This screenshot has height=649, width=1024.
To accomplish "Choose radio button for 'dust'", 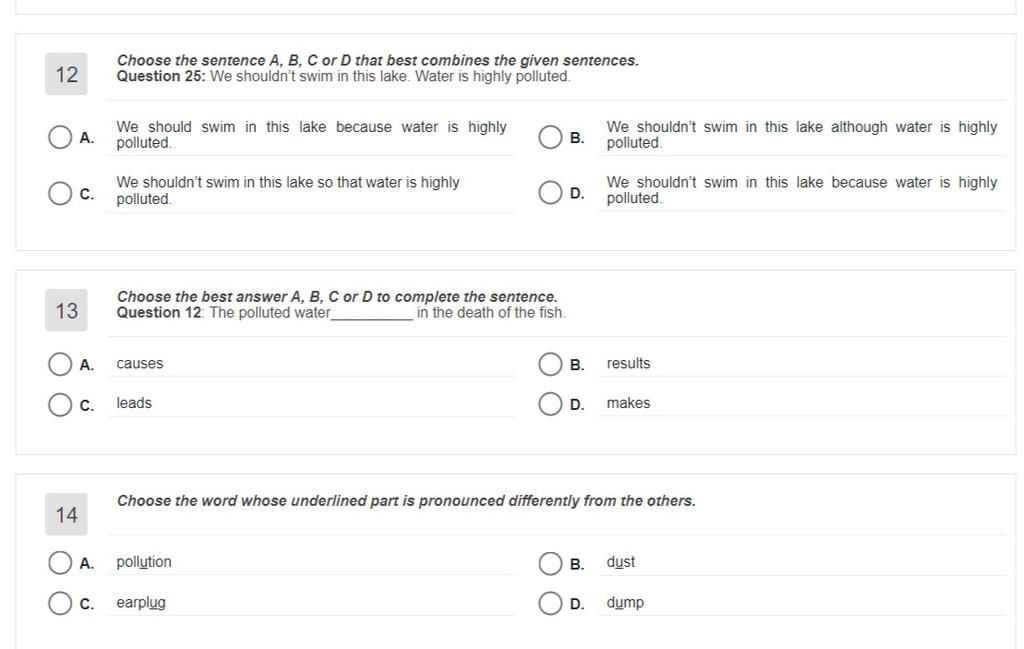I will coord(550,563).
